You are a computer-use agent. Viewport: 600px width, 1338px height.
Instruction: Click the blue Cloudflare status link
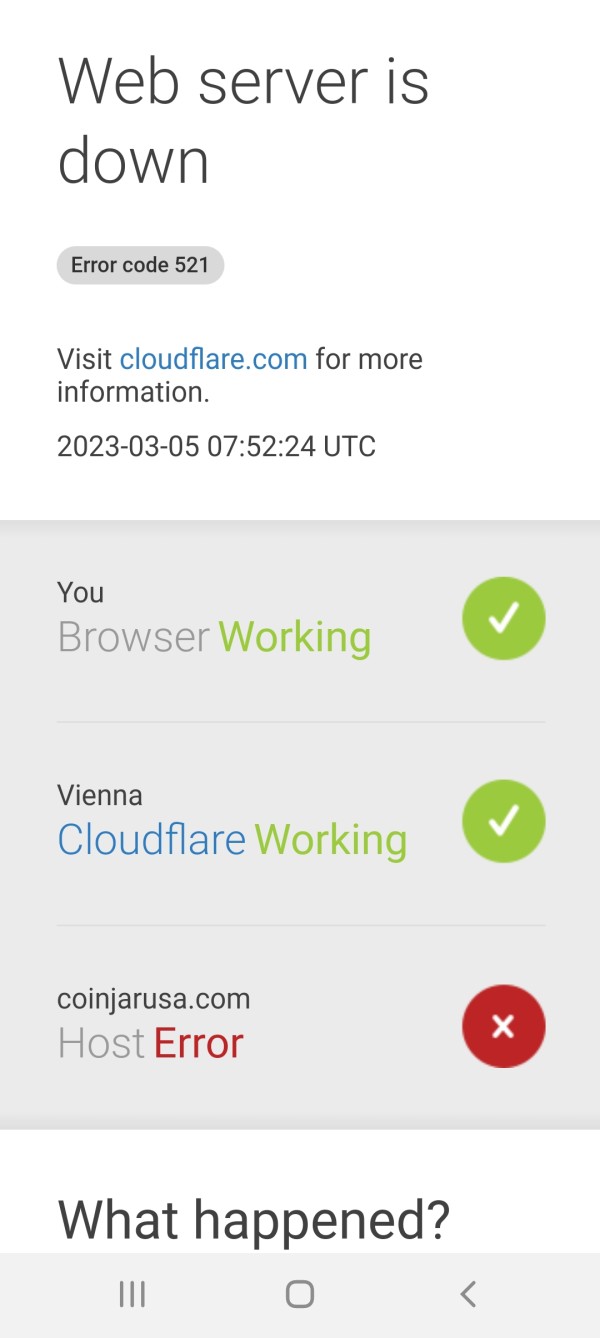click(151, 840)
